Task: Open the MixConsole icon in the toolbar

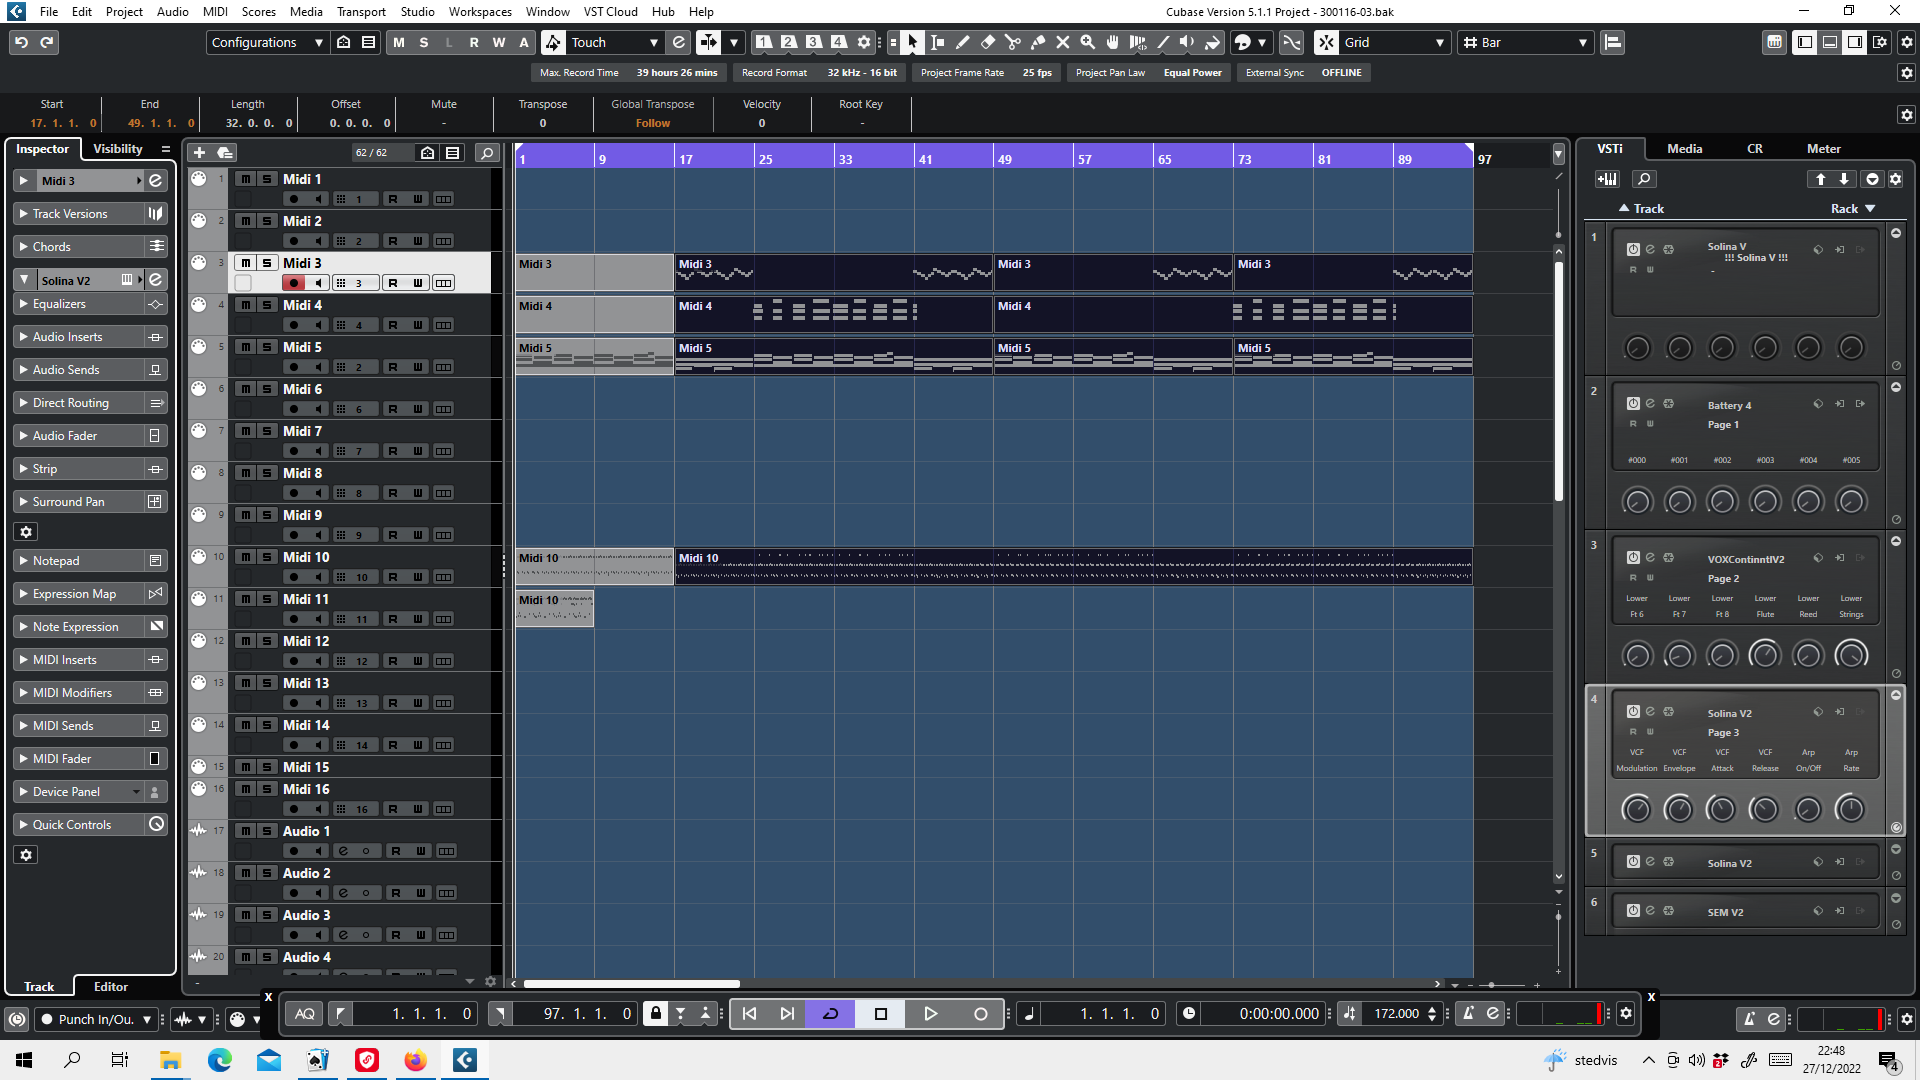Action: click(x=1774, y=42)
